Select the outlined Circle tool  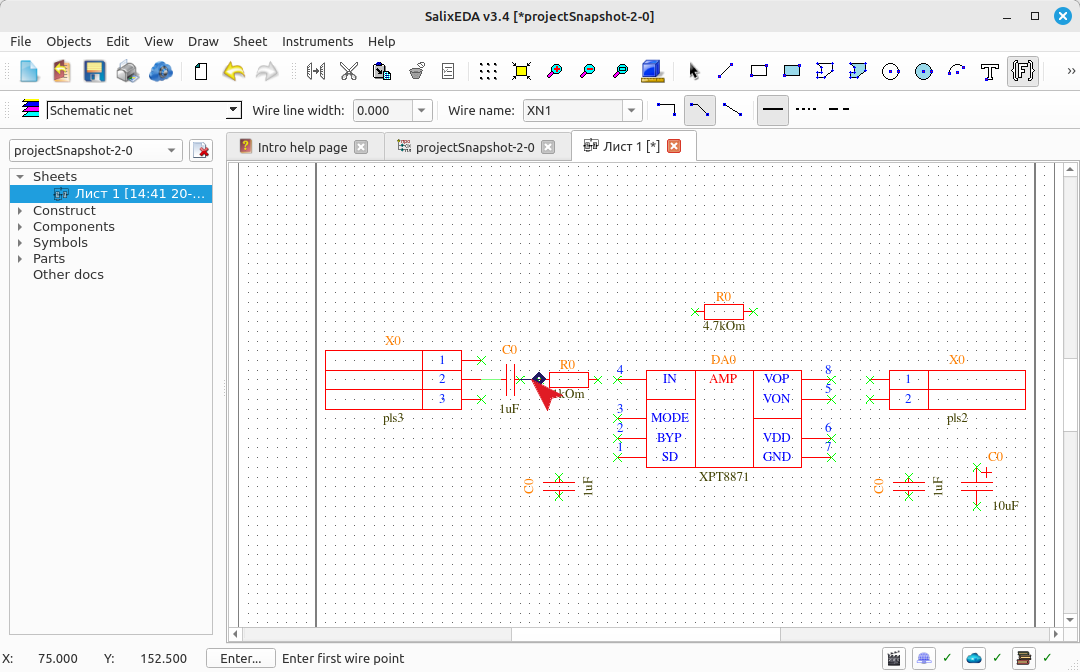pos(891,72)
